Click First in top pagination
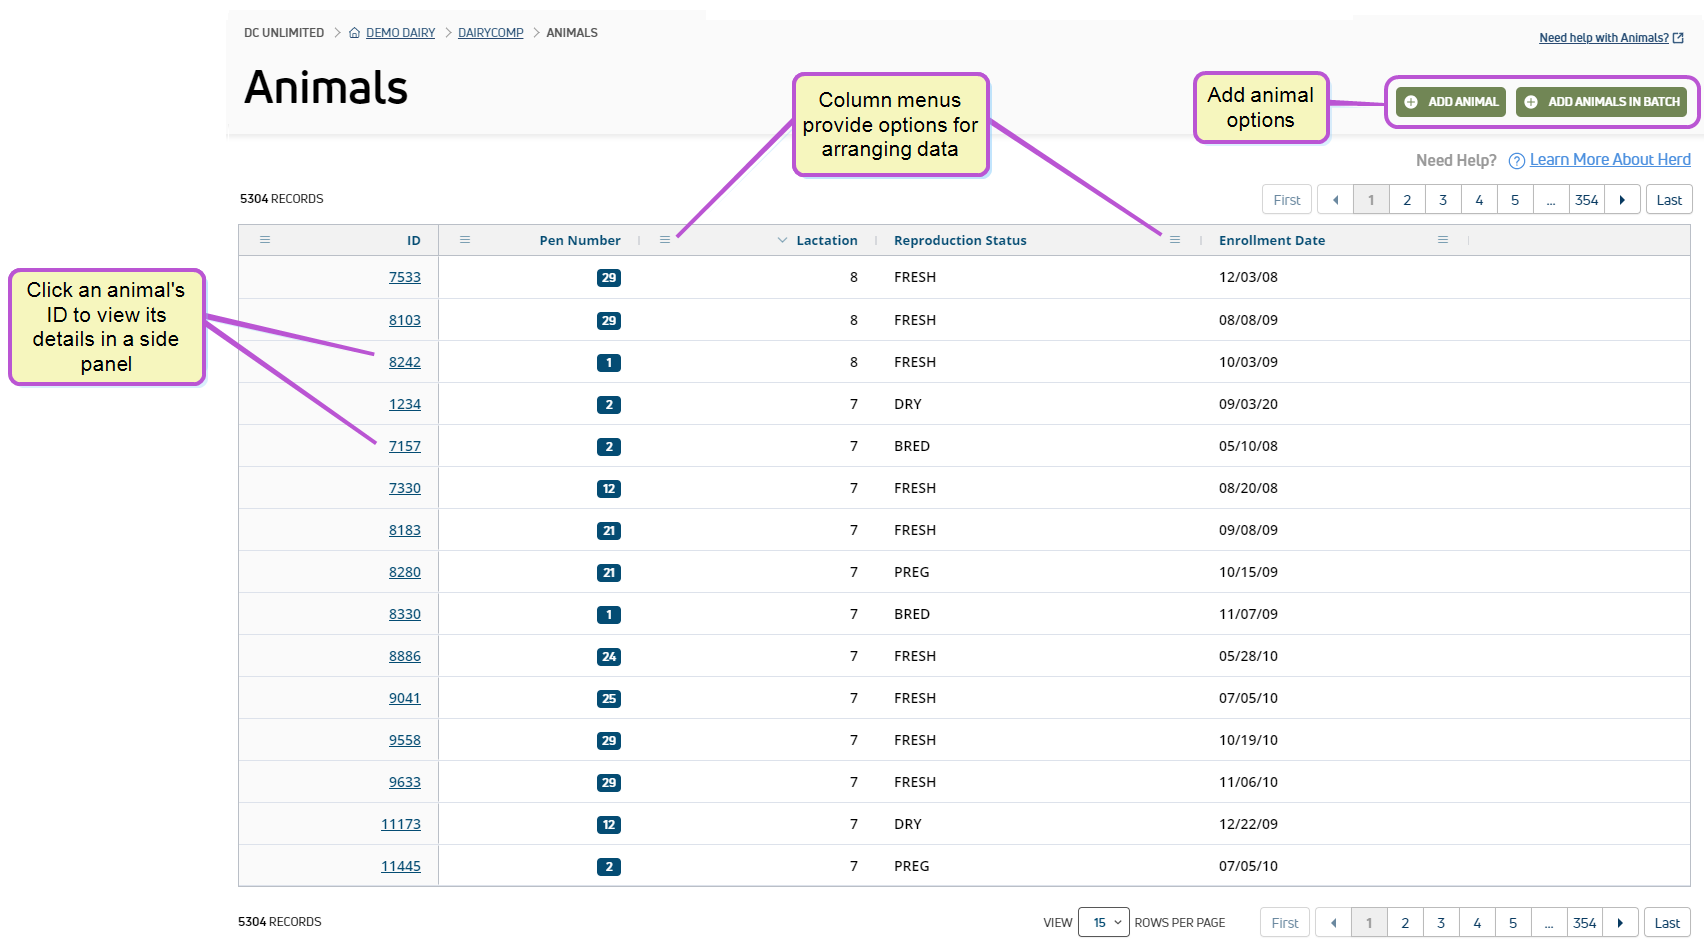 (1287, 200)
